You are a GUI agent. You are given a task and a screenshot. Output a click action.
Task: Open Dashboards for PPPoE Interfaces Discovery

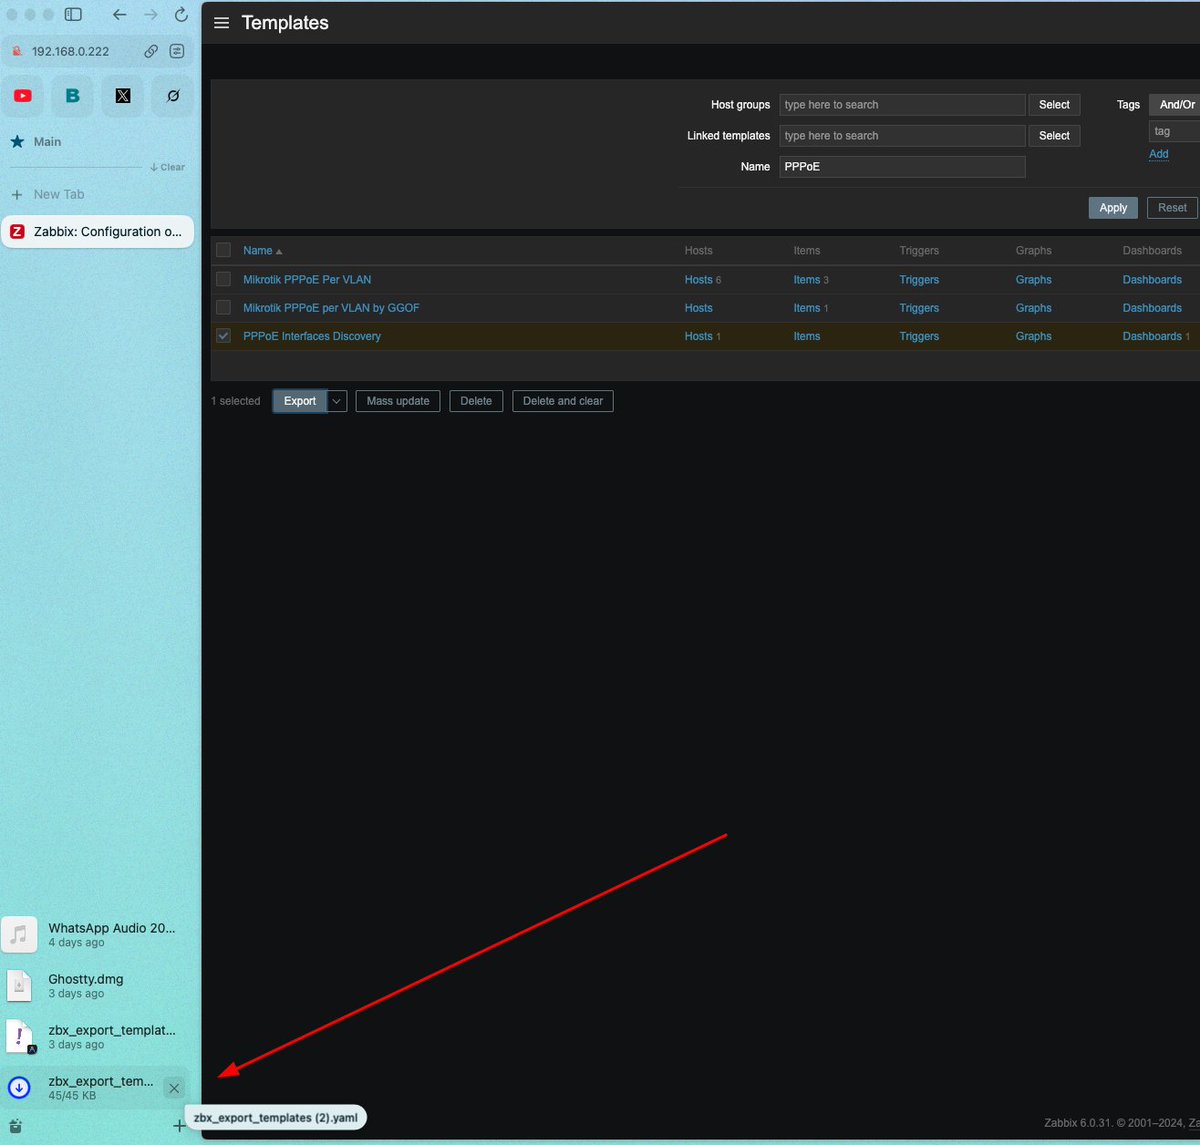point(1152,336)
